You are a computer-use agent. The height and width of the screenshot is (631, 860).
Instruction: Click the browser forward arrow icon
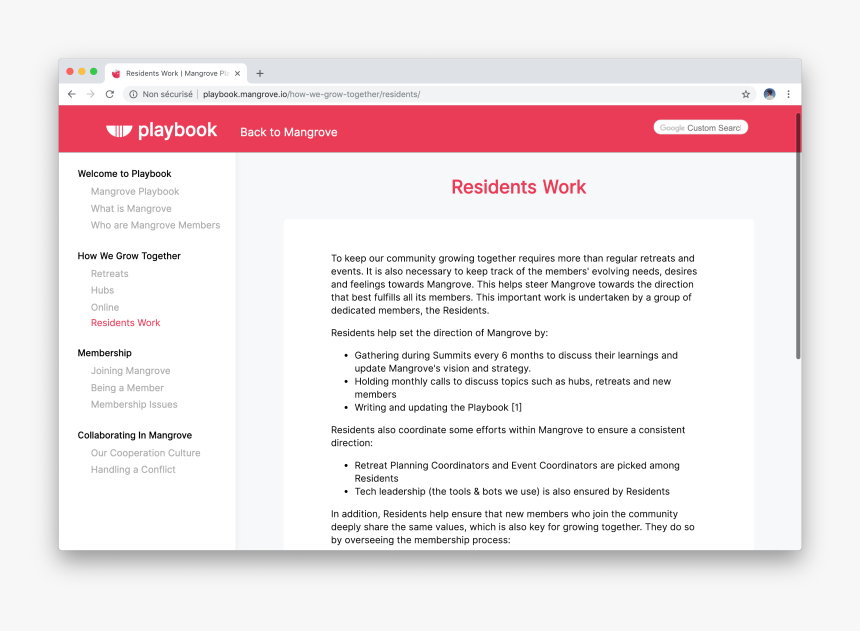coord(90,94)
